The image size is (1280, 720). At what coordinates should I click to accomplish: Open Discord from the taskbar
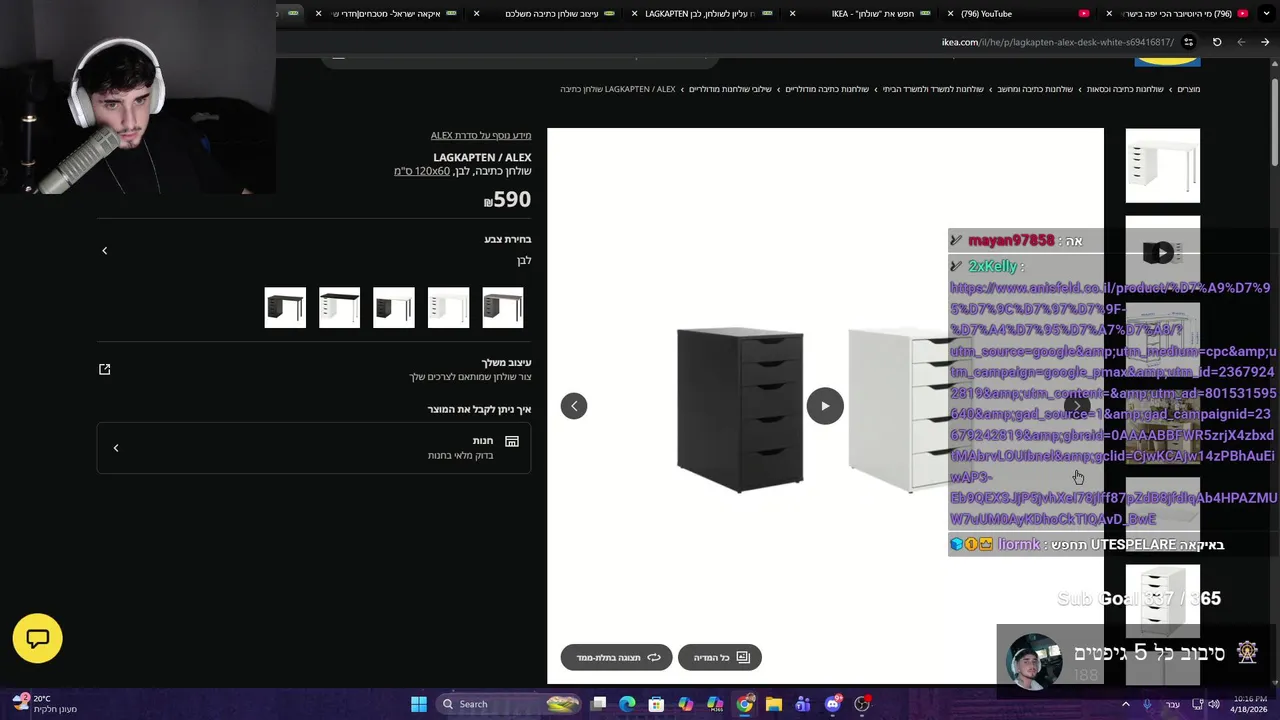[833, 704]
